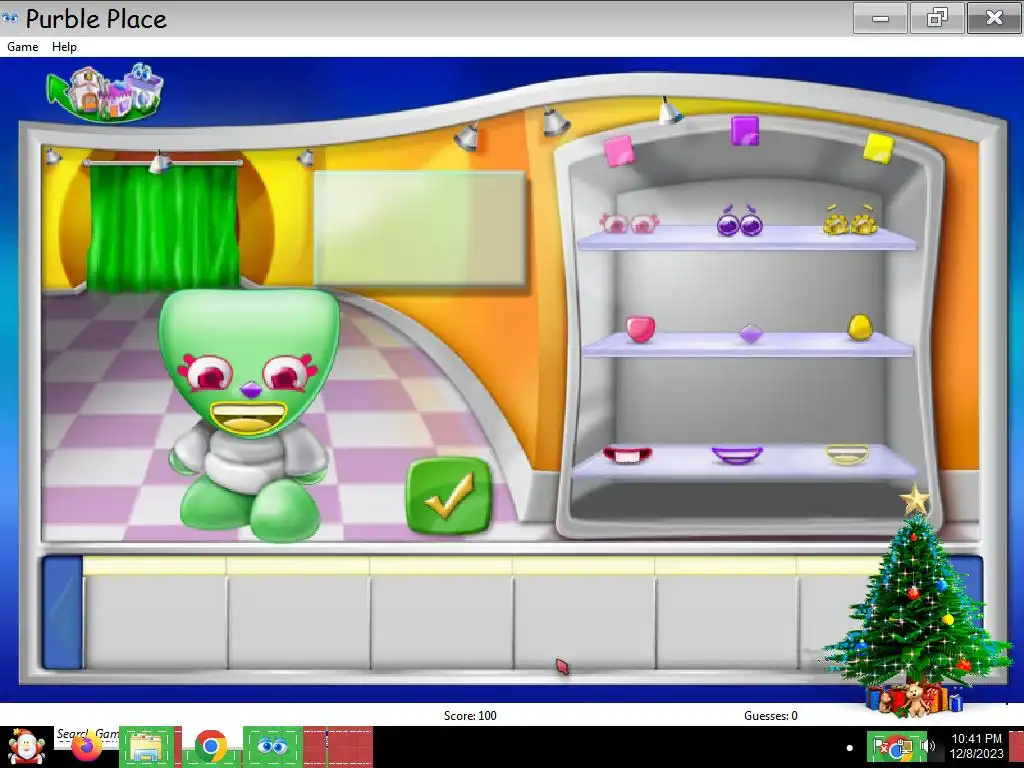Select the purple color swatch above shelves
The image size is (1024, 768).
pos(744,131)
